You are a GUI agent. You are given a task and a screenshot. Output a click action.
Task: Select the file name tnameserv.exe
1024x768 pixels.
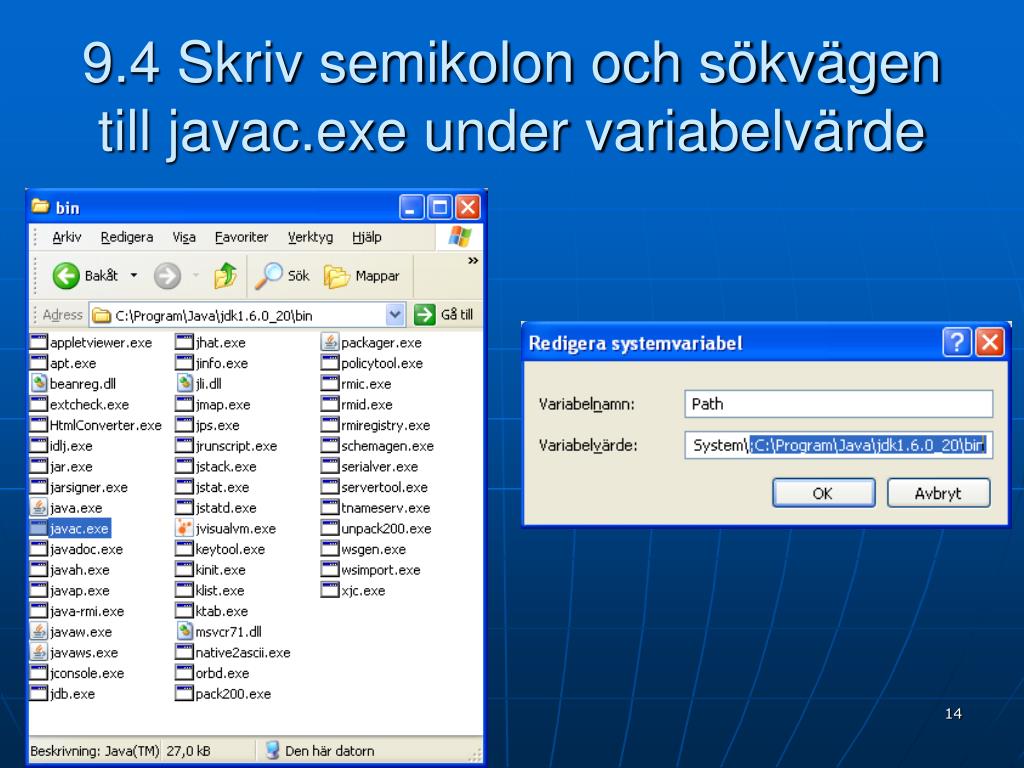[386, 508]
